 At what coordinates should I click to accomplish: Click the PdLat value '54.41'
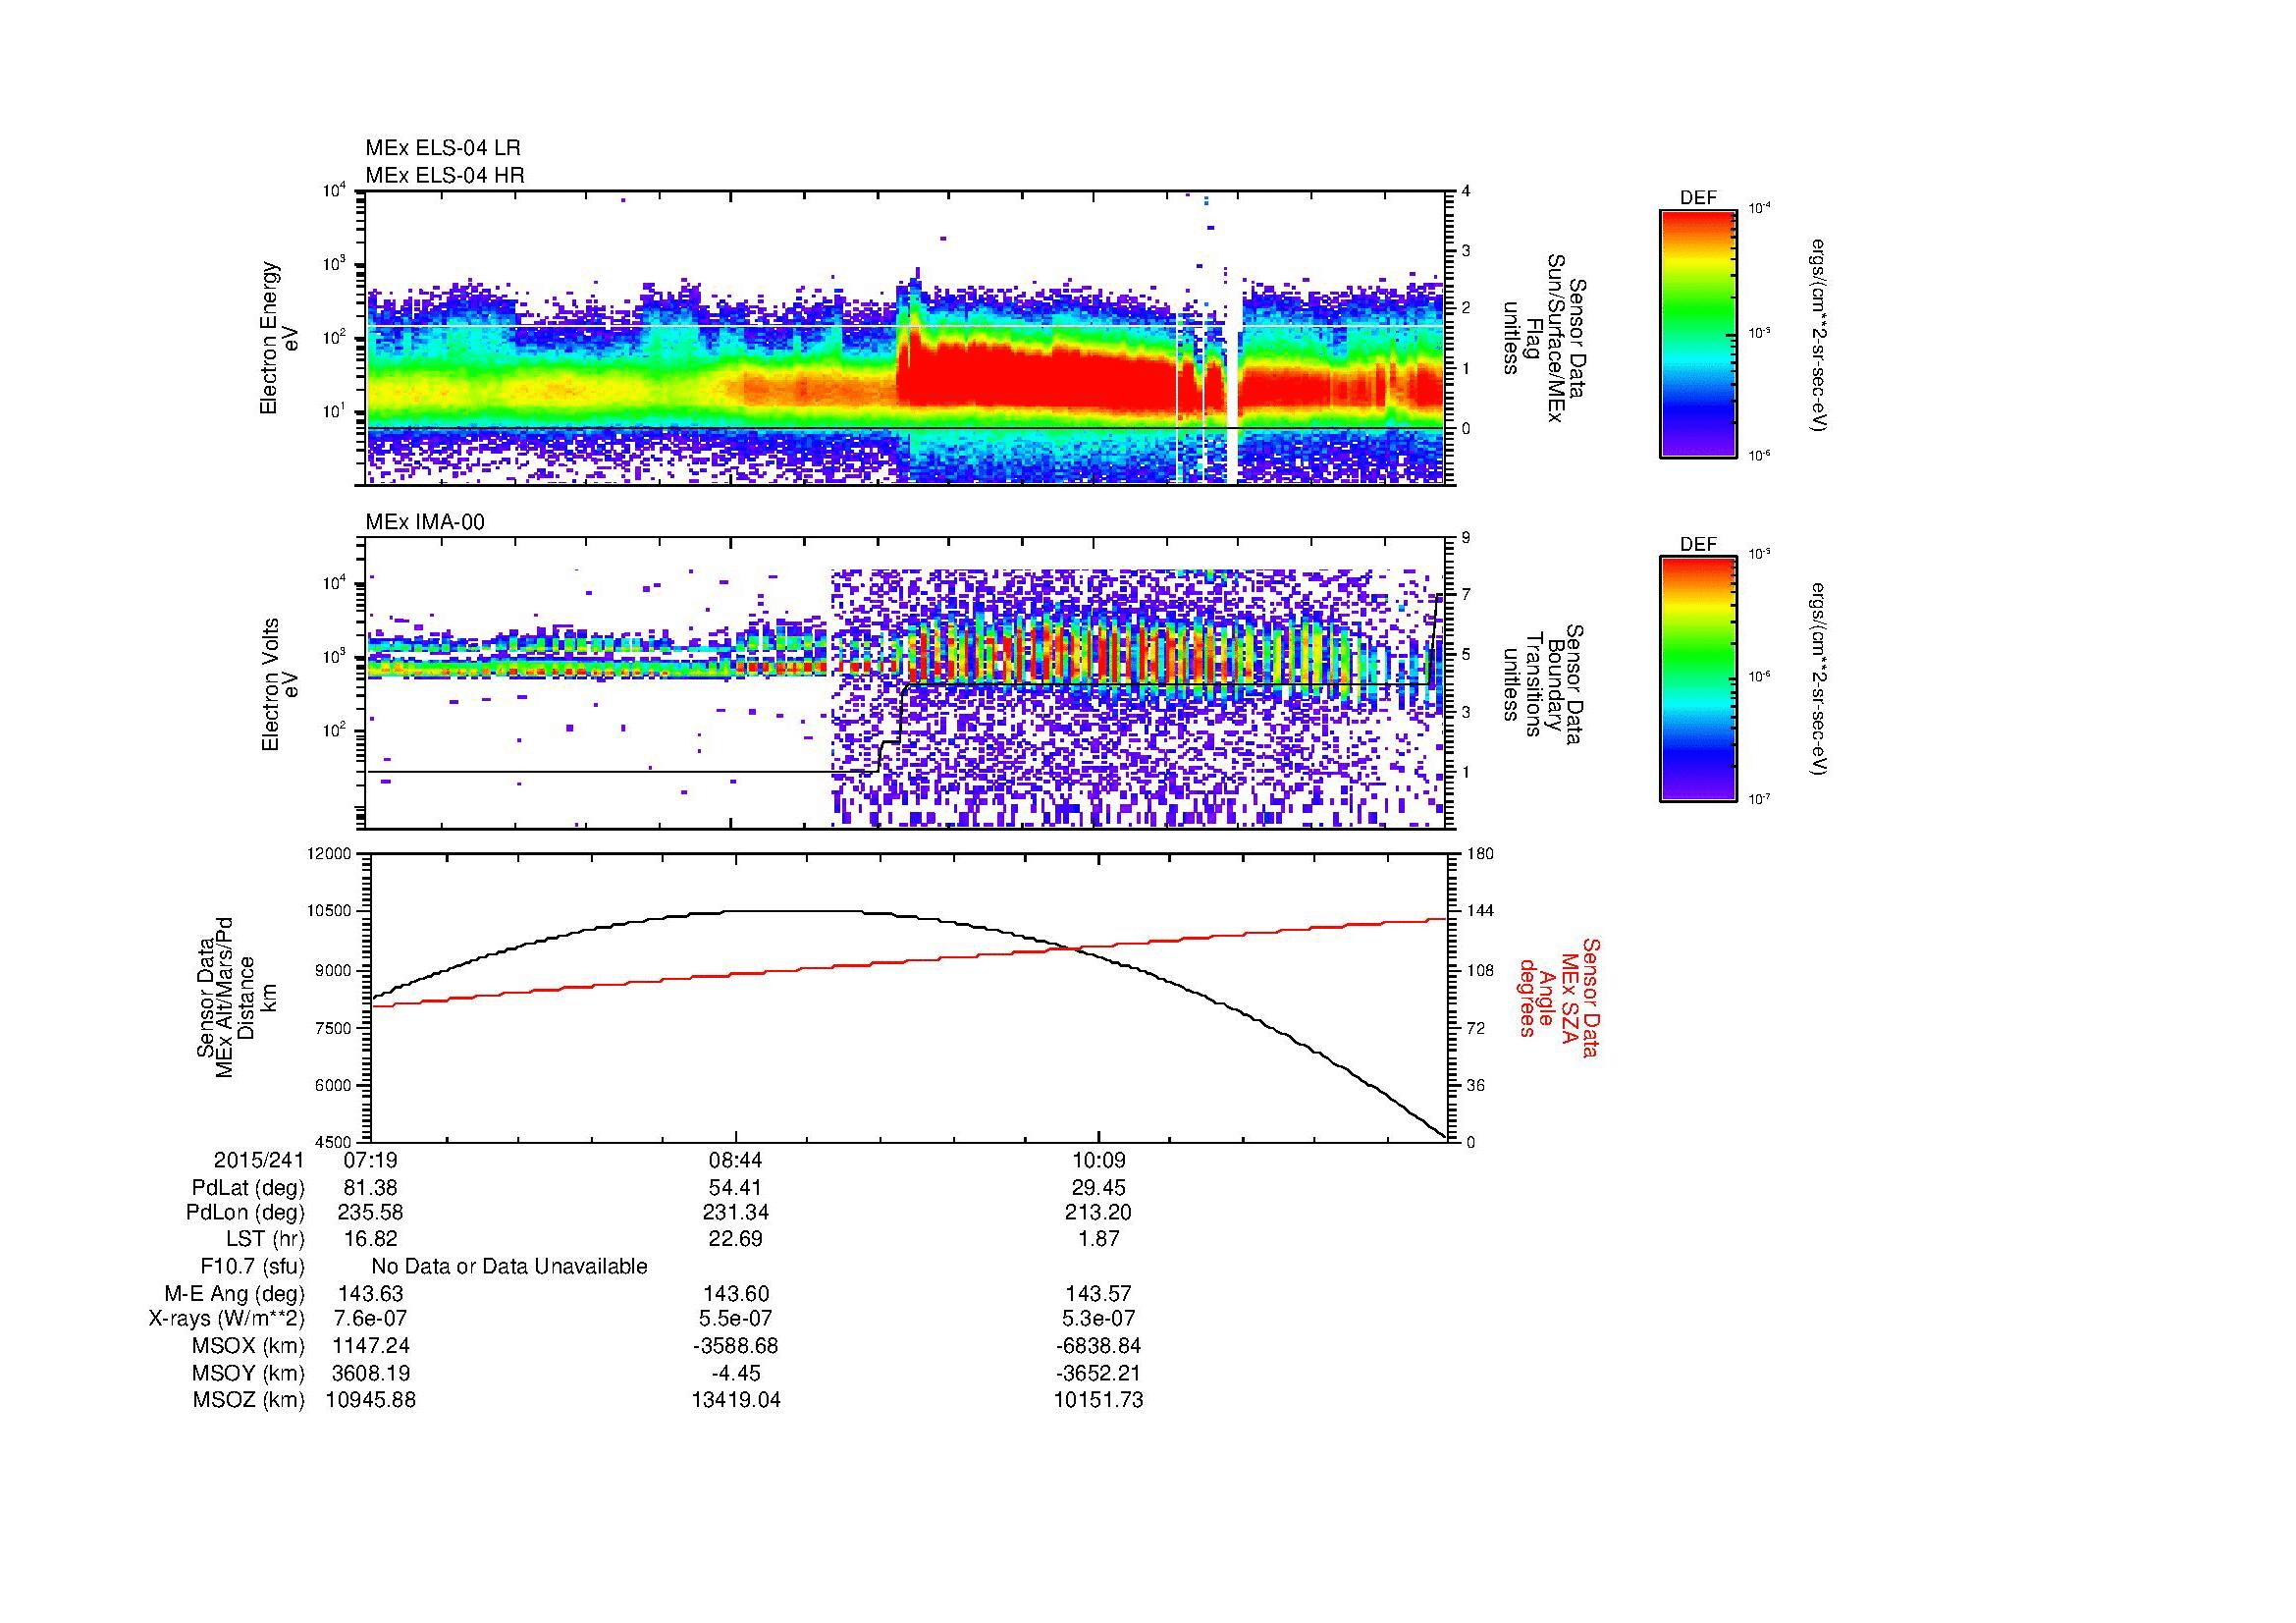point(735,1187)
